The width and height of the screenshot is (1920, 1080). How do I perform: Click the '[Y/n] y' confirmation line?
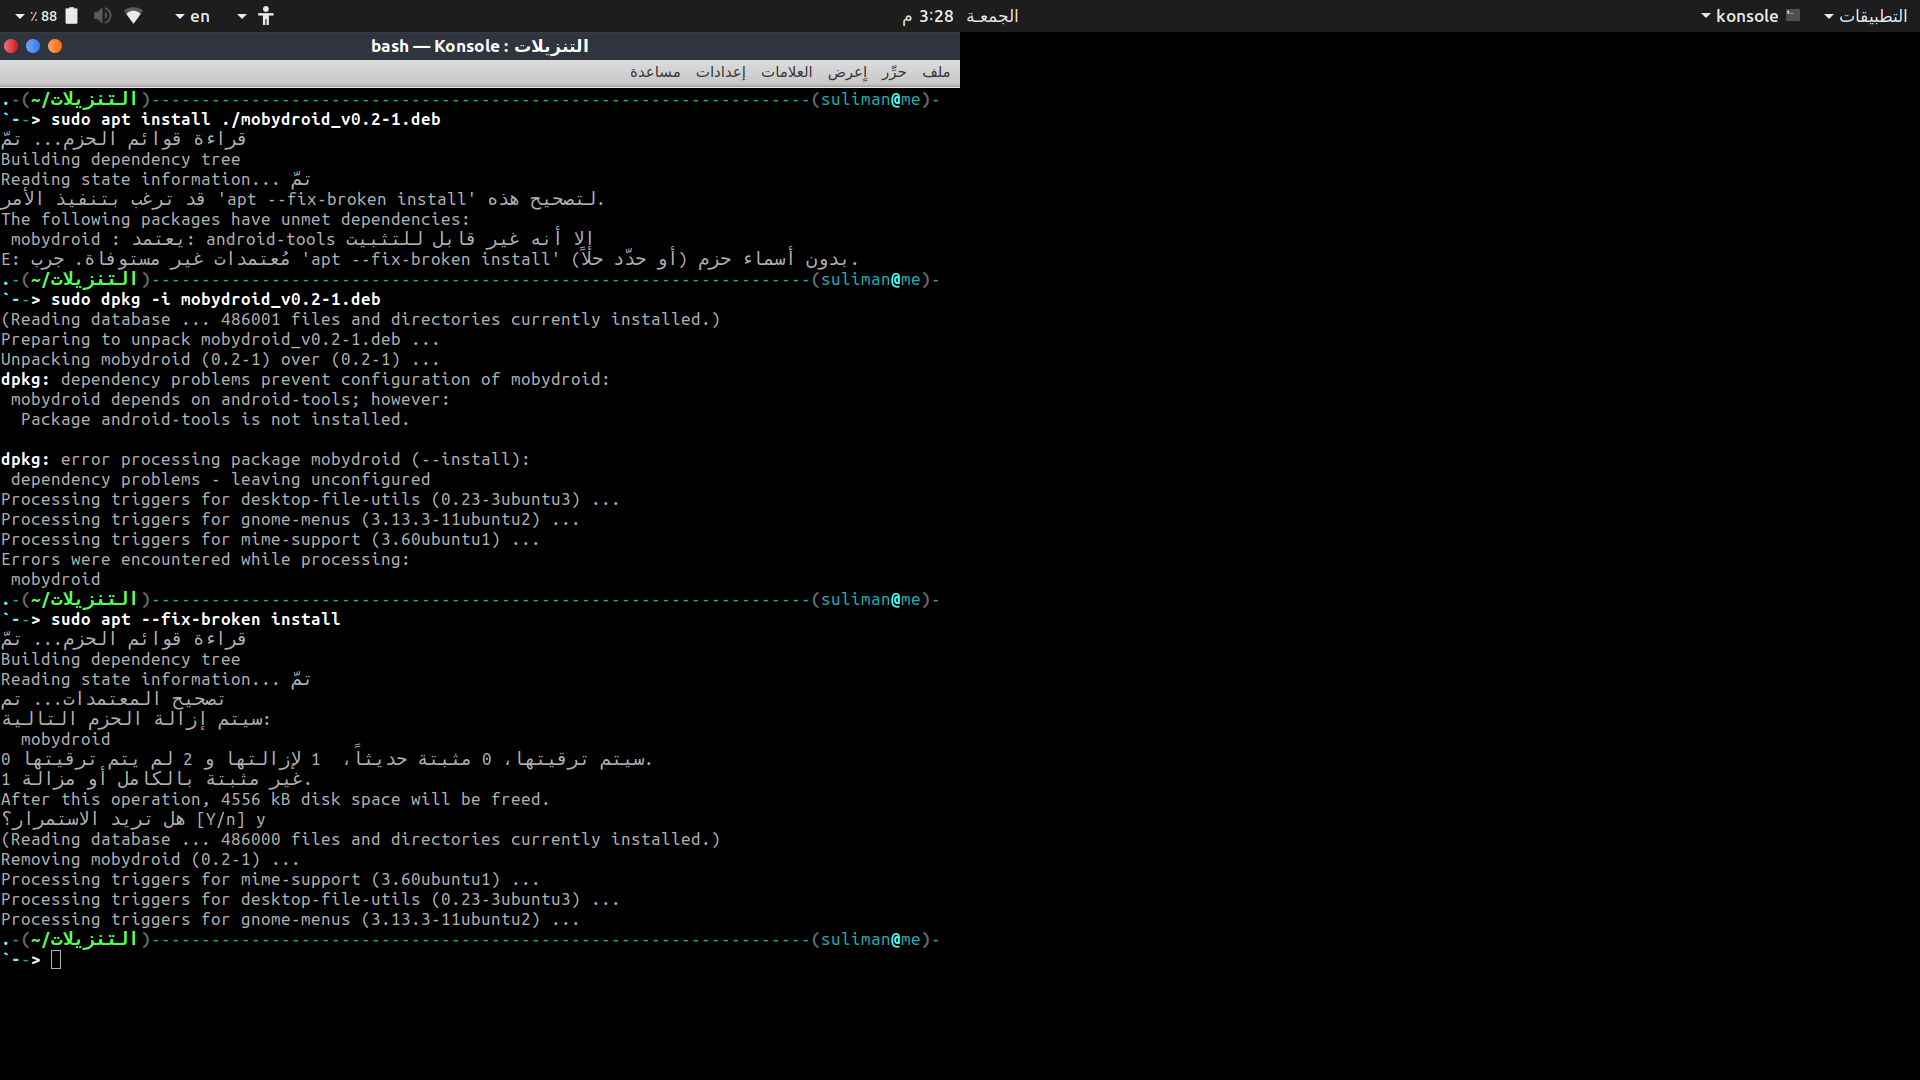pyautogui.click(x=133, y=819)
